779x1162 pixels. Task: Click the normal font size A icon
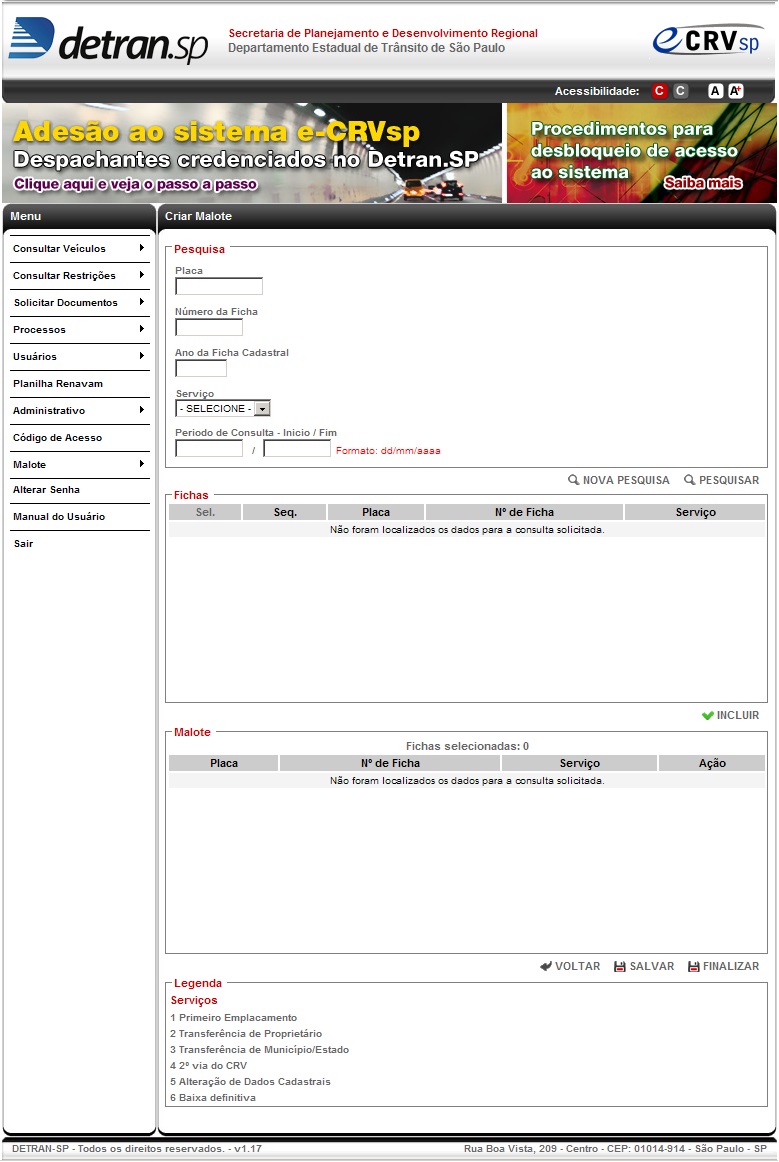[x=715, y=90]
